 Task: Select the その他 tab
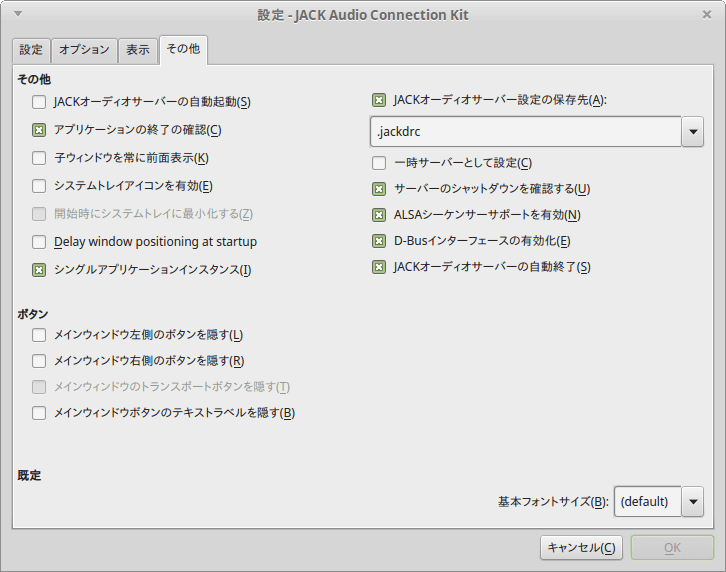pyautogui.click(x=183, y=49)
